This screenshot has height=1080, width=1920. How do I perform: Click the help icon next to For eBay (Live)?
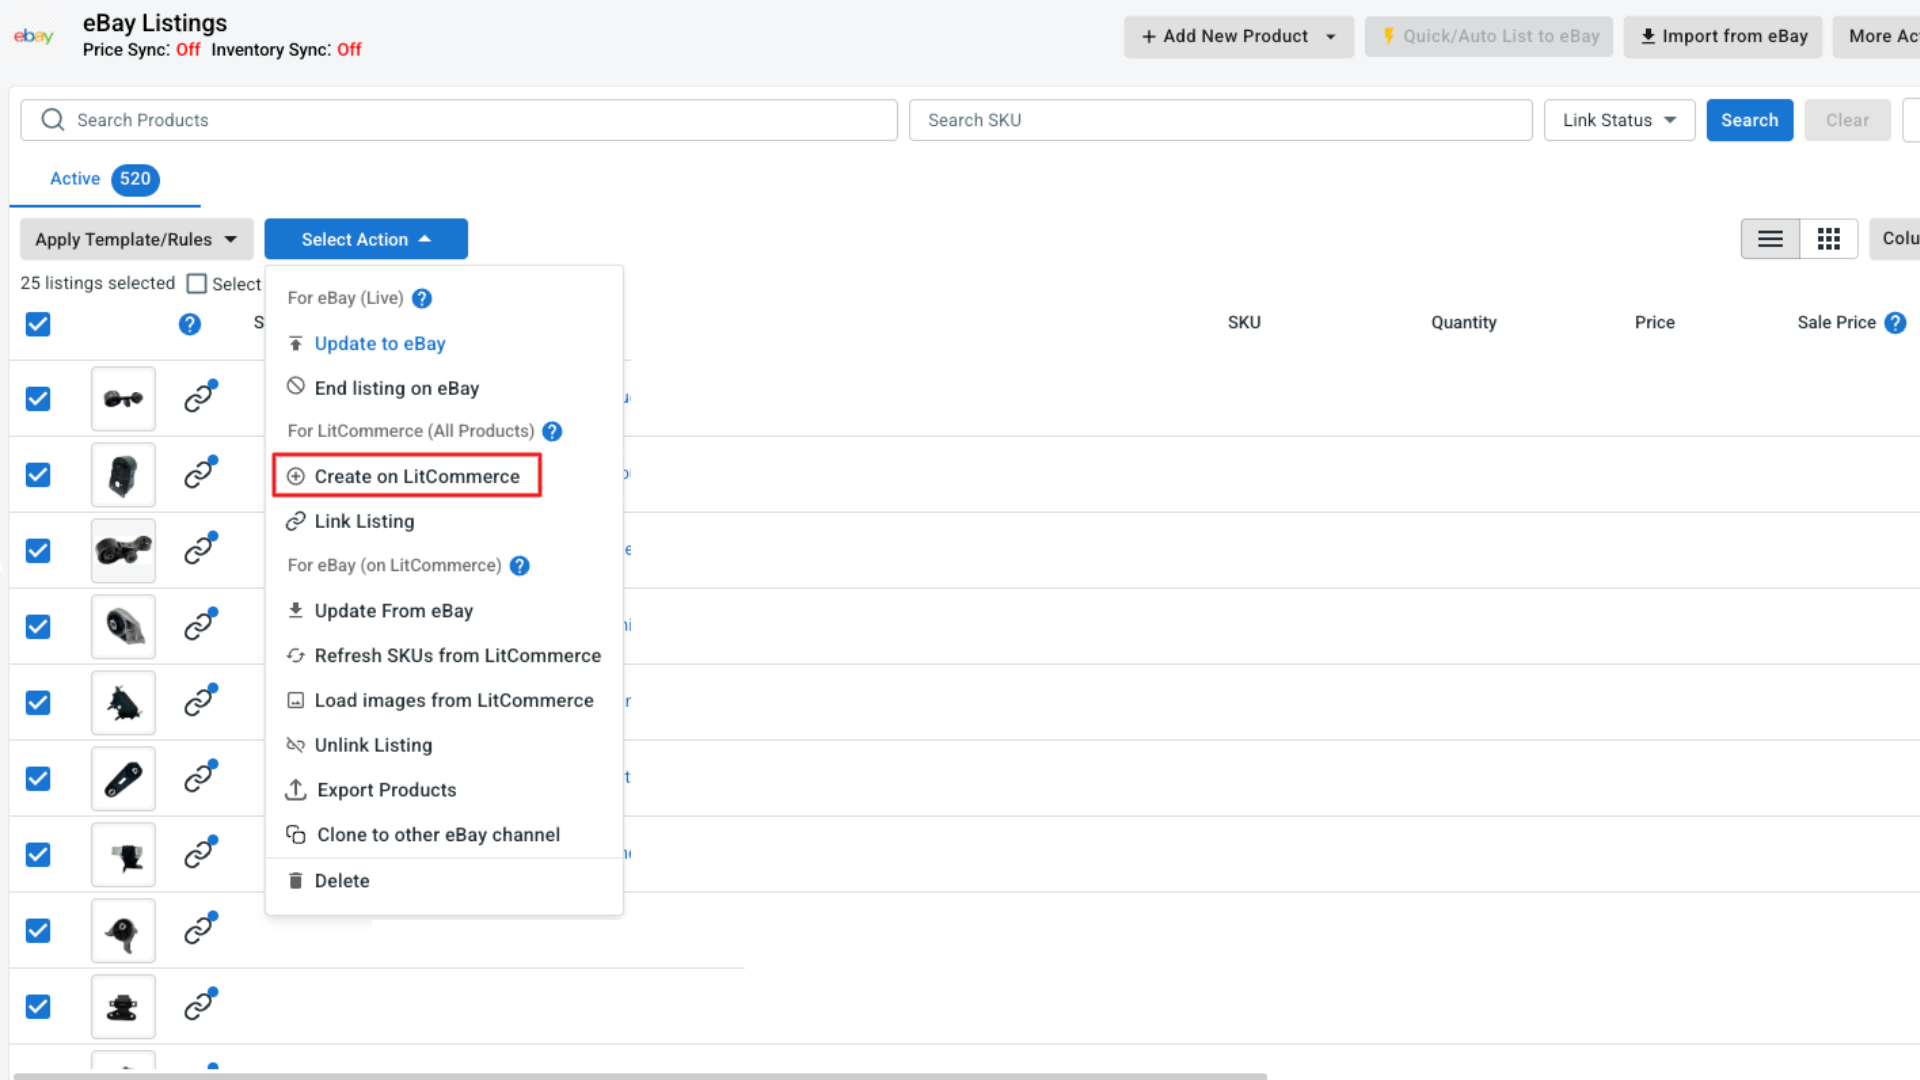click(x=422, y=298)
